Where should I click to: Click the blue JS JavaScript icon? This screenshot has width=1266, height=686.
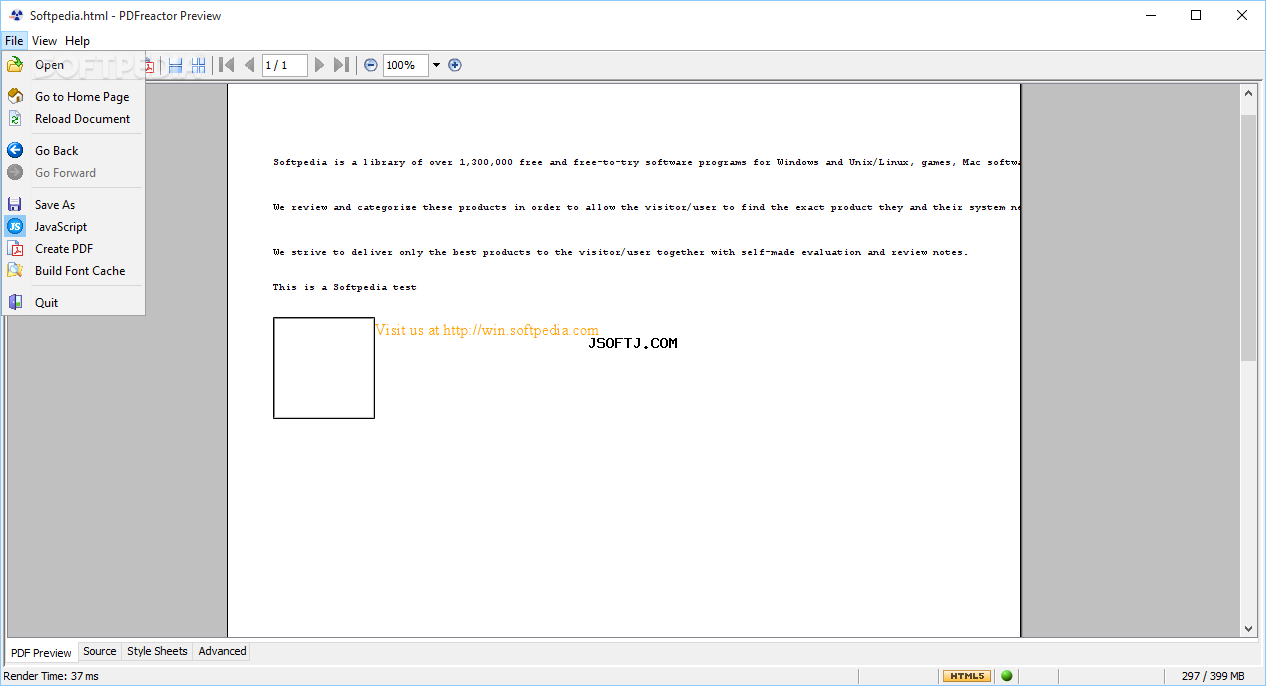pos(15,227)
